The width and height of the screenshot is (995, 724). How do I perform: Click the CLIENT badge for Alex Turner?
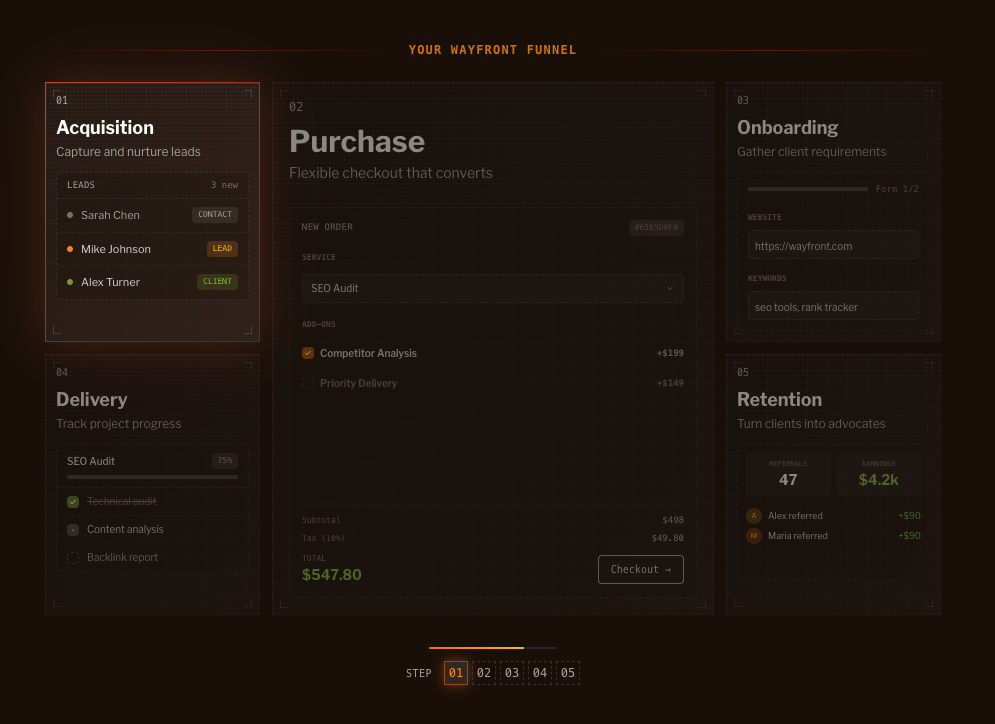coord(217,281)
